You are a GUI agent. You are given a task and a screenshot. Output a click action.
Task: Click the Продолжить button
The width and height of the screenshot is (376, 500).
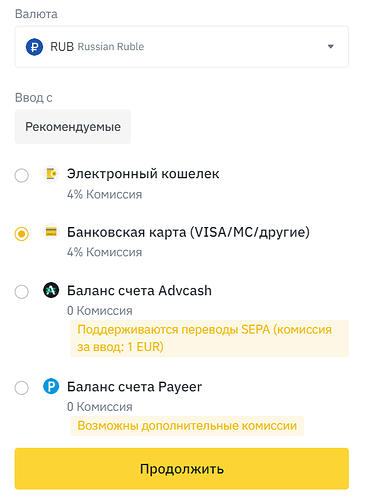tap(182, 469)
